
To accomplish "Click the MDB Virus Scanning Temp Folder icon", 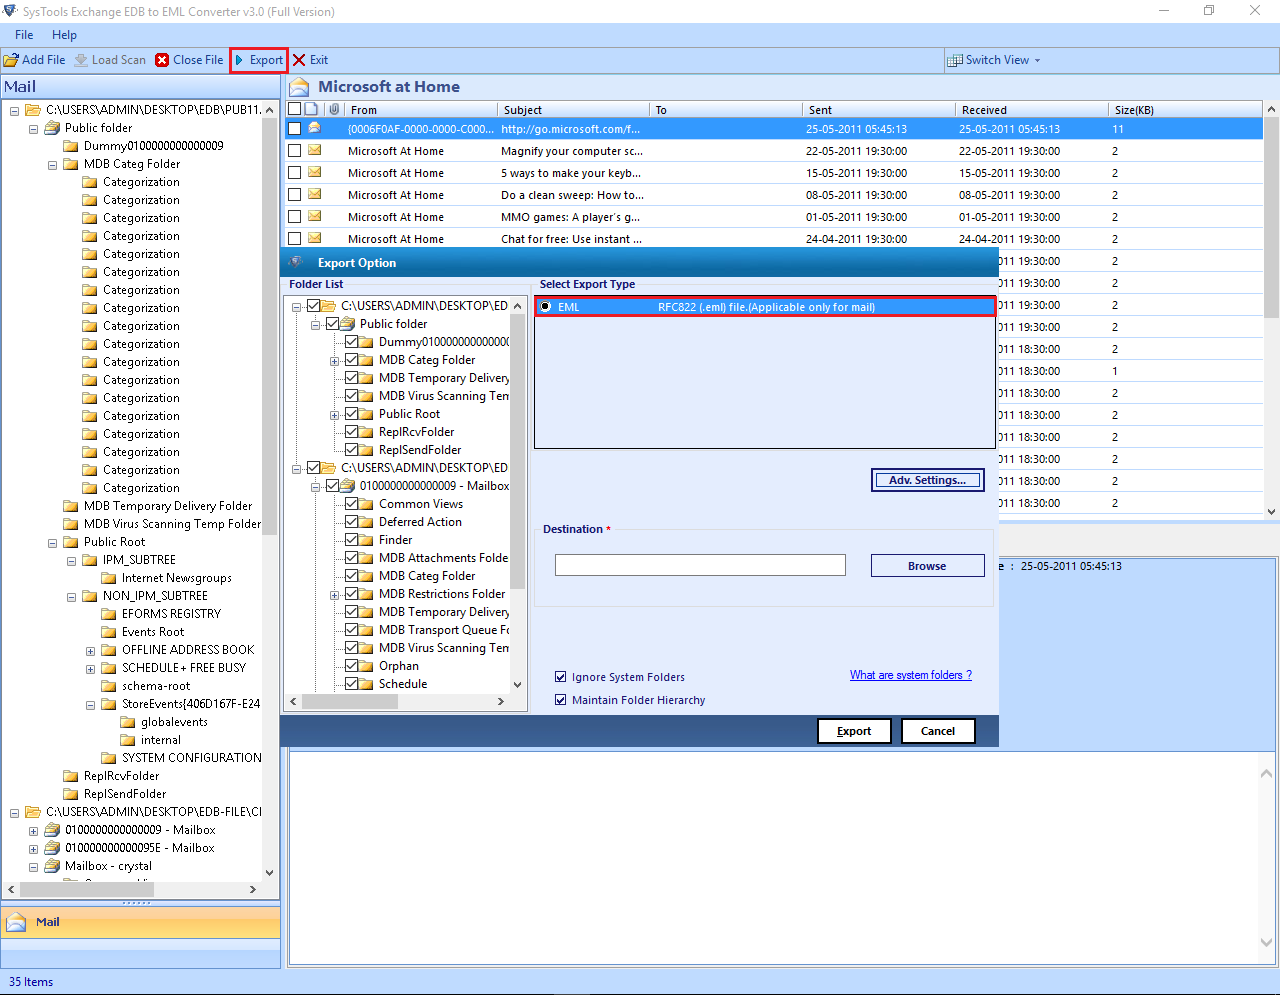I will tap(71, 524).
